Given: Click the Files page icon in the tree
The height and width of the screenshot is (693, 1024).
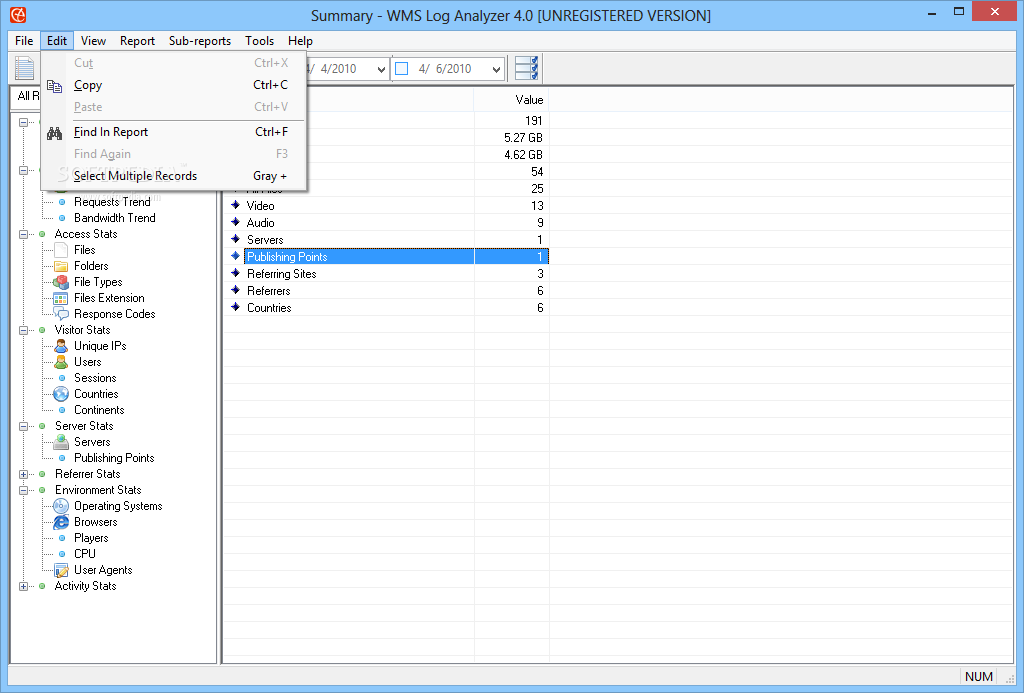Looking at the screenshot, I should point(61,250).
